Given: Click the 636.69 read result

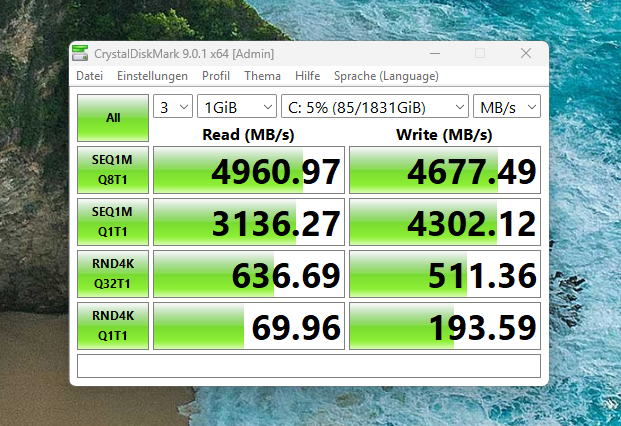Looking at the screenshot, I should pos(249,274).
